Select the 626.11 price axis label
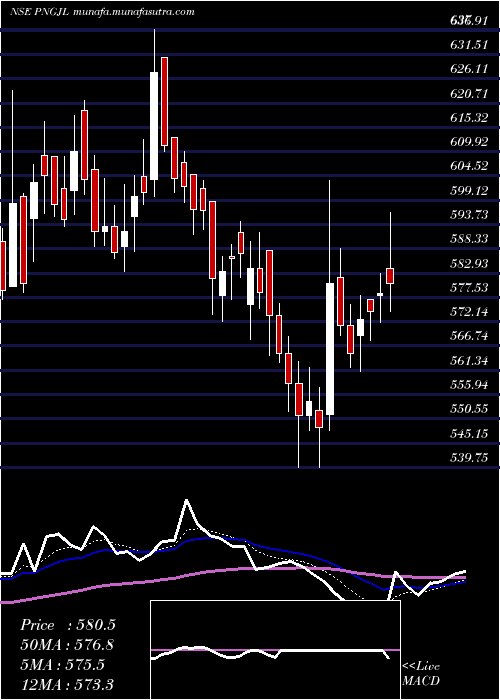The height and width of the screenshot is (700, 500). (x=469, y=69)
